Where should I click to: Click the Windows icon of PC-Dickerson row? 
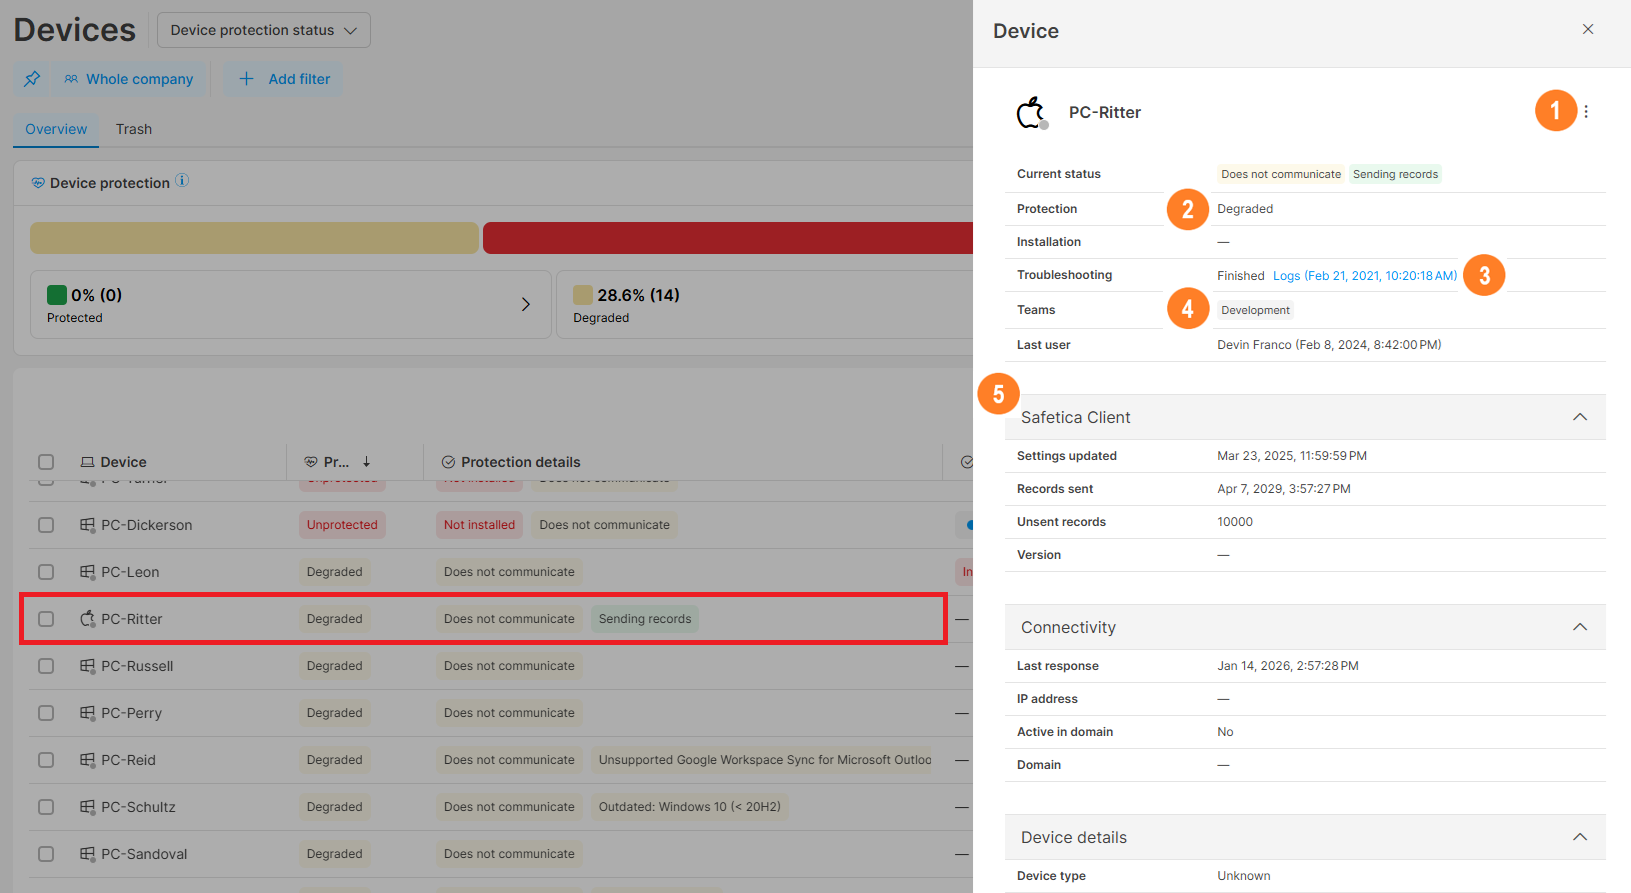tap(88, 525)
